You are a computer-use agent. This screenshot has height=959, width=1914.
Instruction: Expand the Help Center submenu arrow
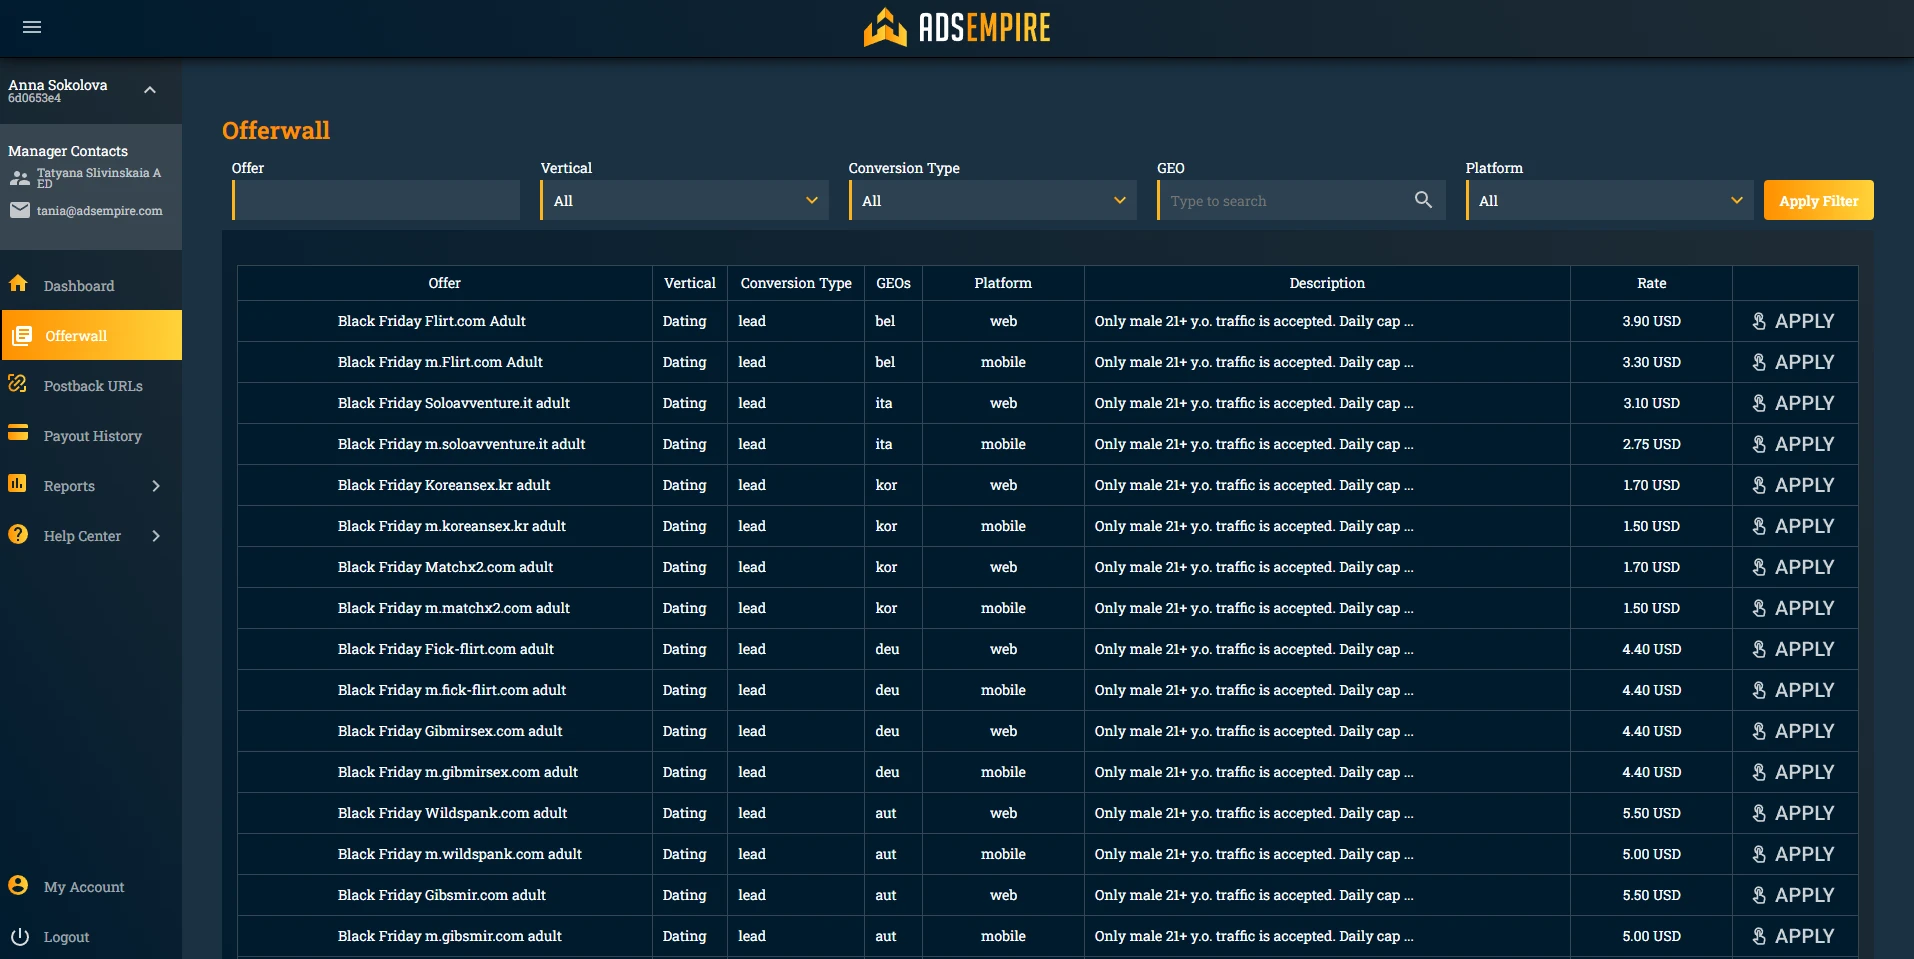tap(156, 536)
